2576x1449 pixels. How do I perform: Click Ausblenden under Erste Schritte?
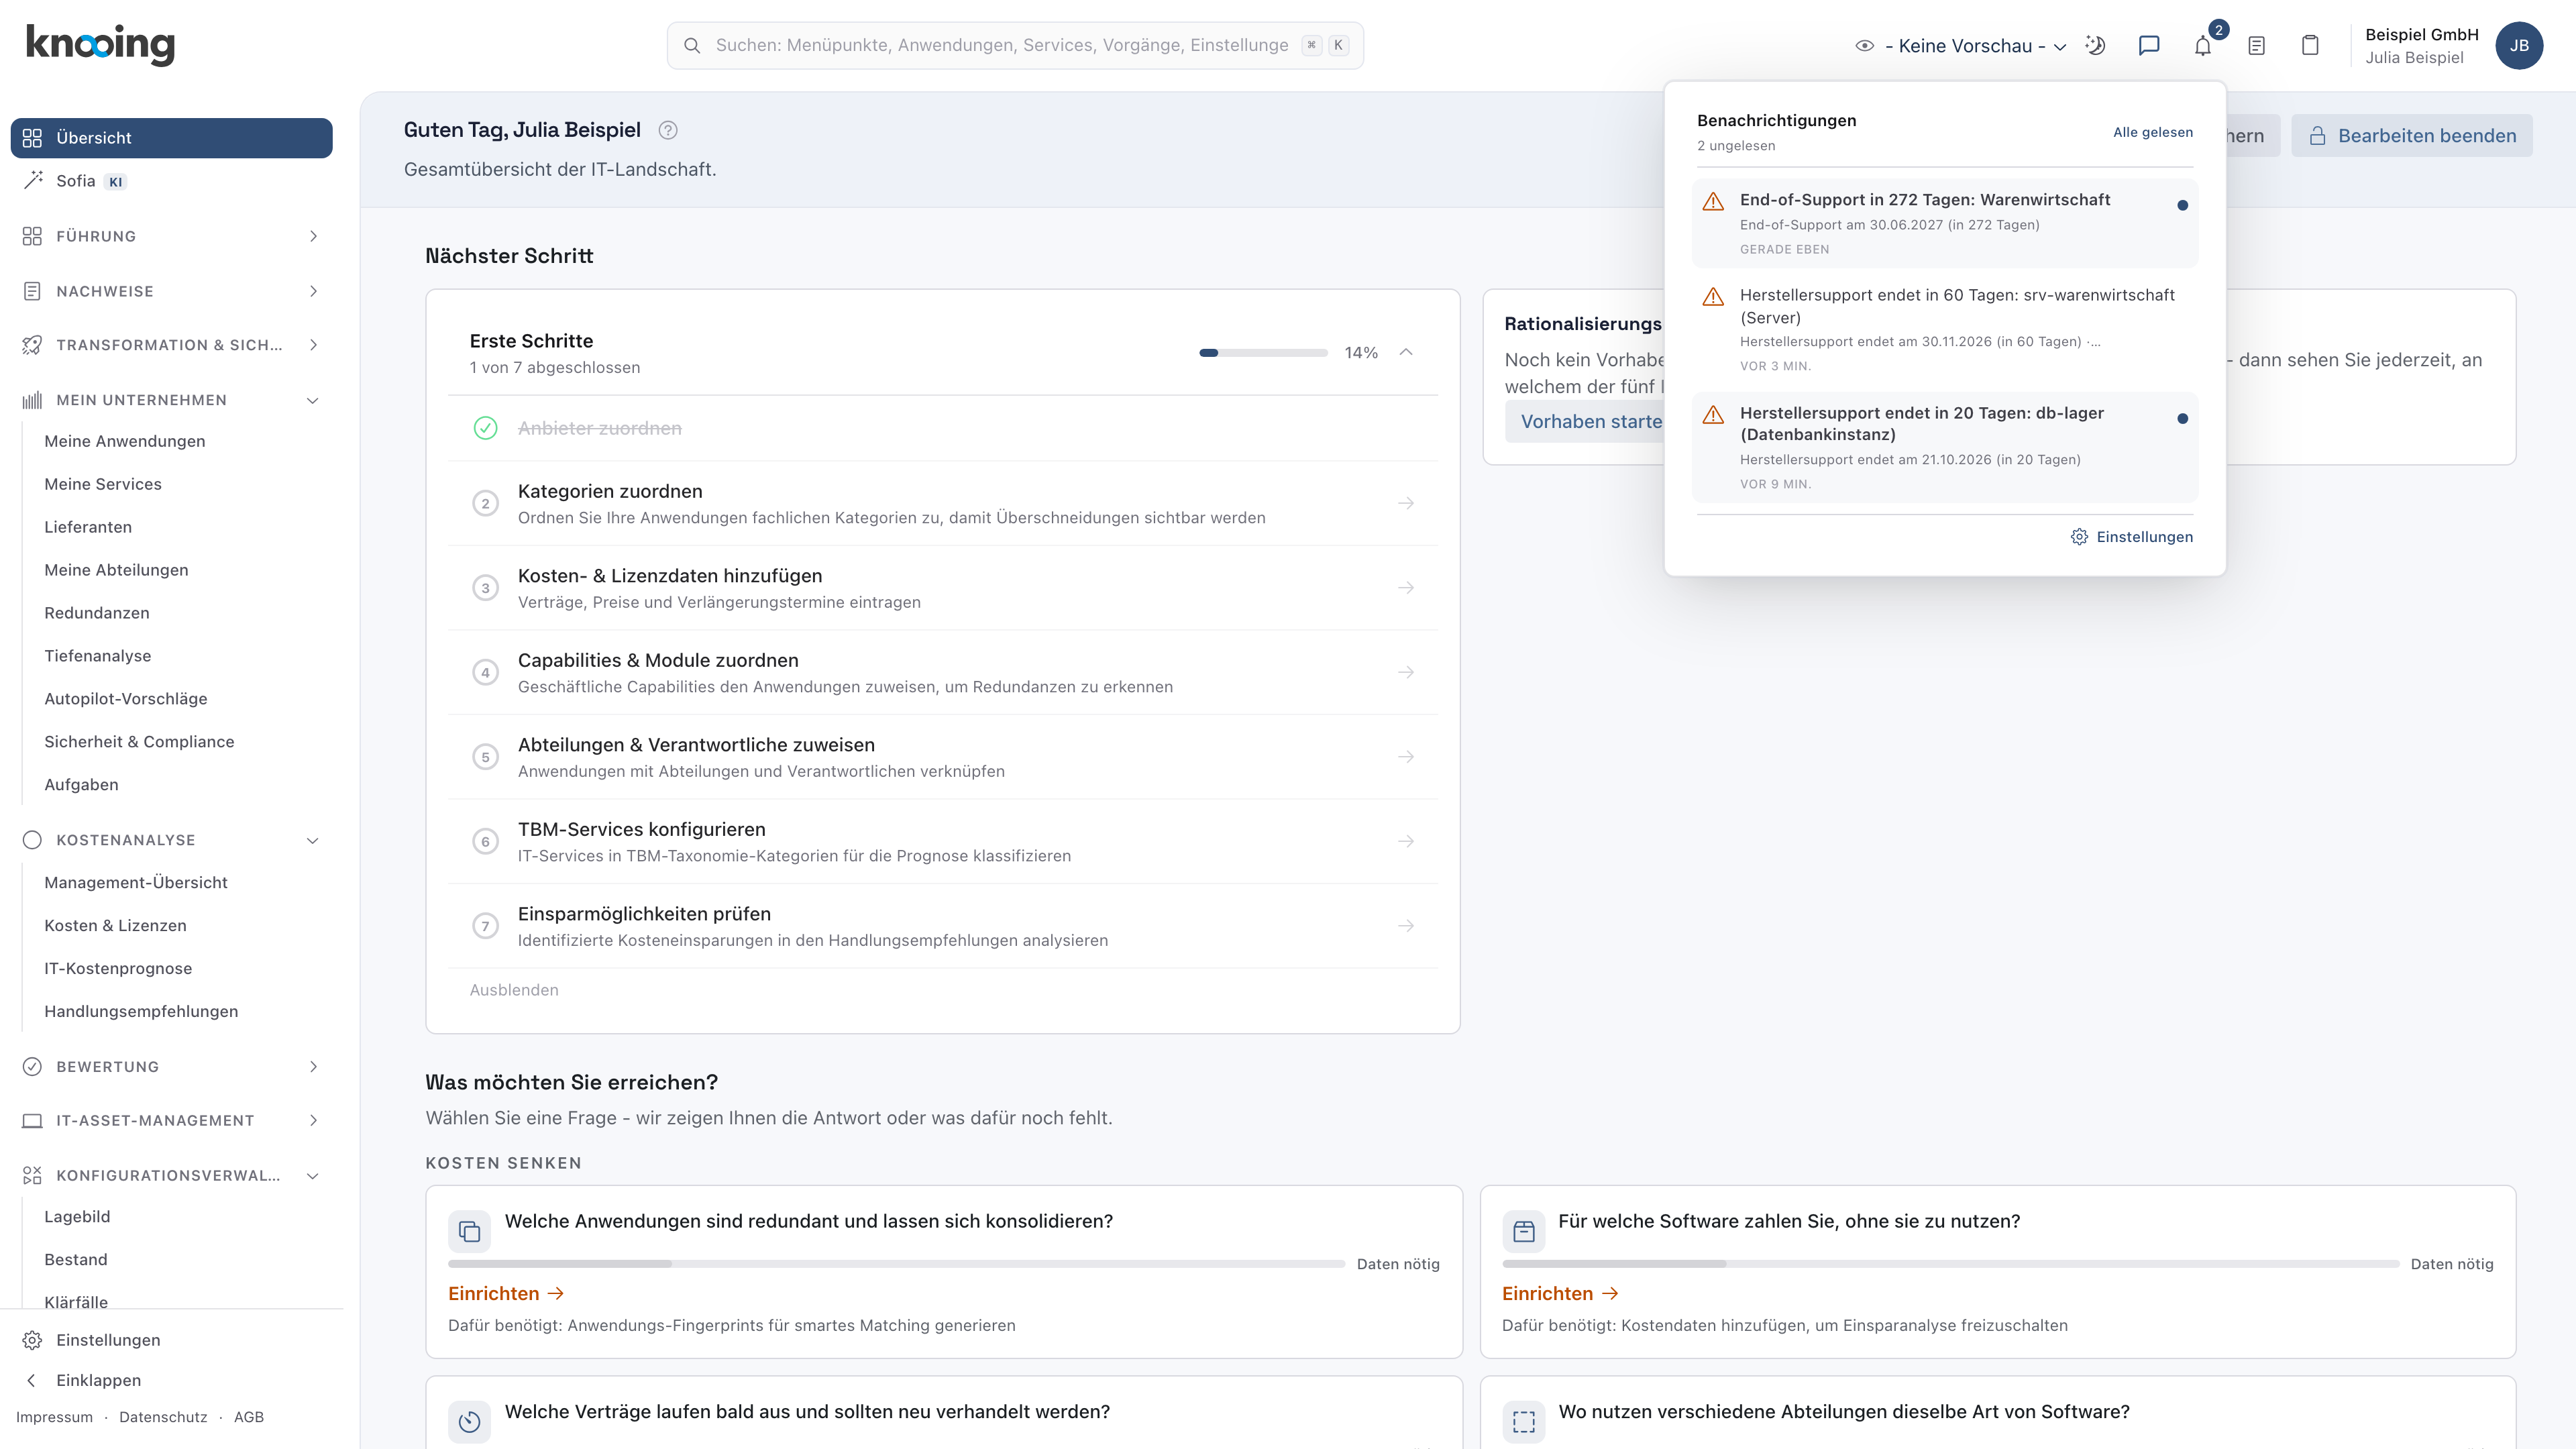[x=514, y=990]
